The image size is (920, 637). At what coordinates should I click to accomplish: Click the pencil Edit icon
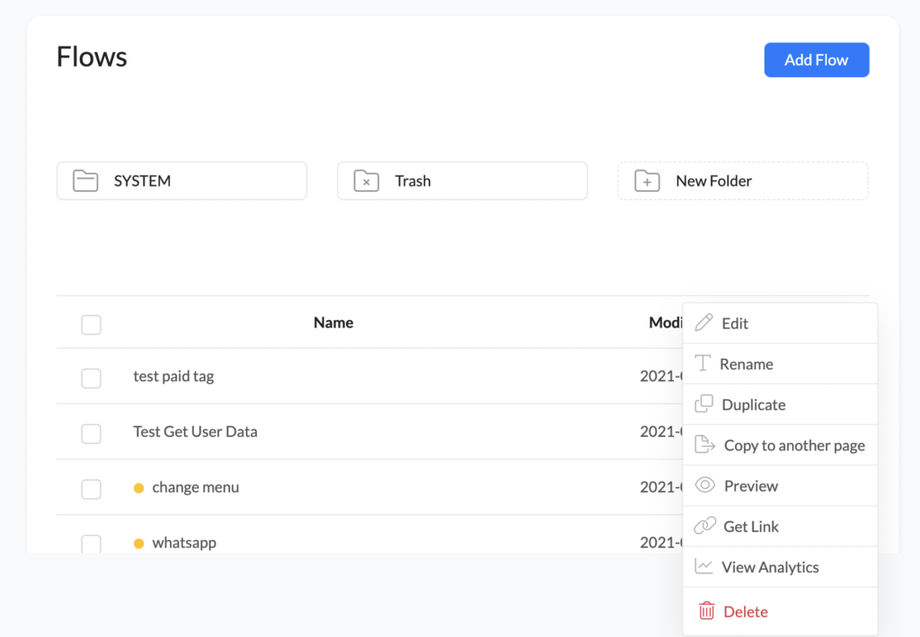[704, 323]
